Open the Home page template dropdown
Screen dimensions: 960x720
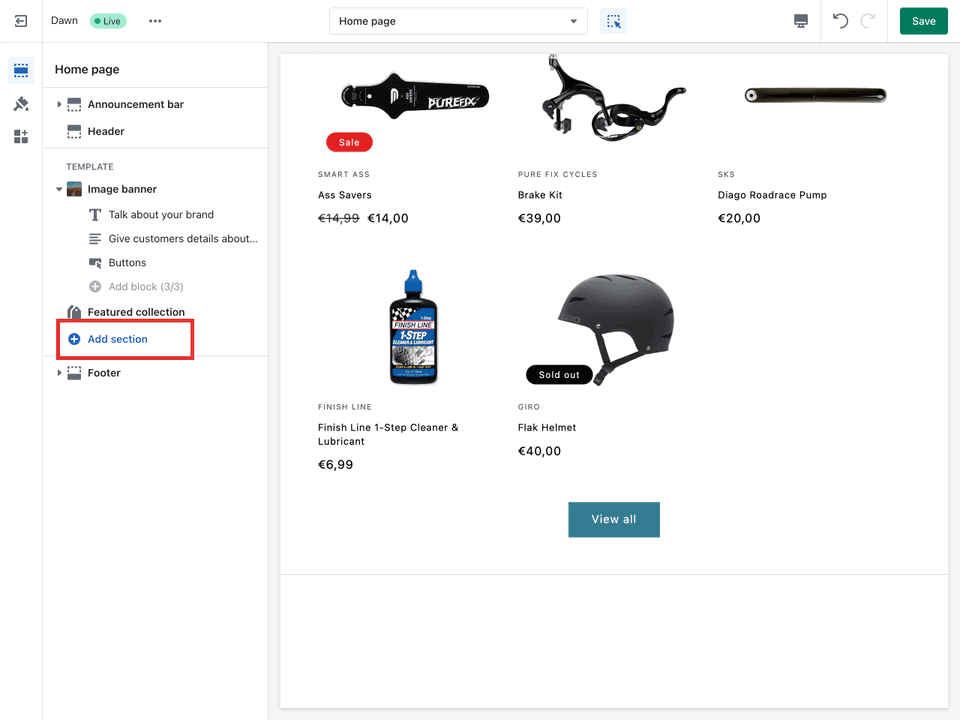tap(457, 20)
